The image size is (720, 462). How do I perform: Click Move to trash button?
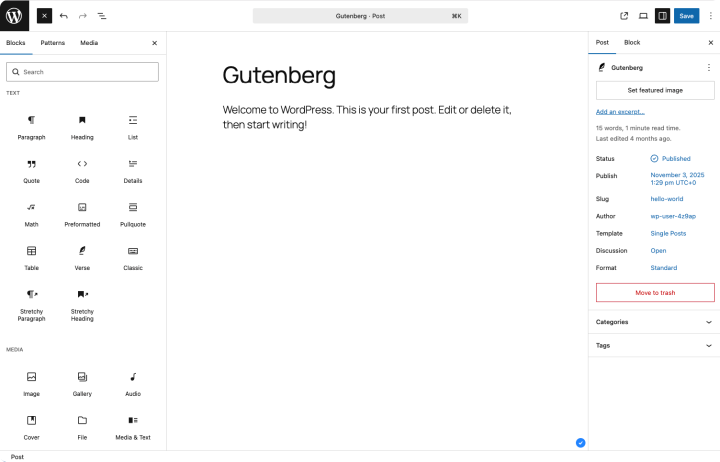[655, 293]
